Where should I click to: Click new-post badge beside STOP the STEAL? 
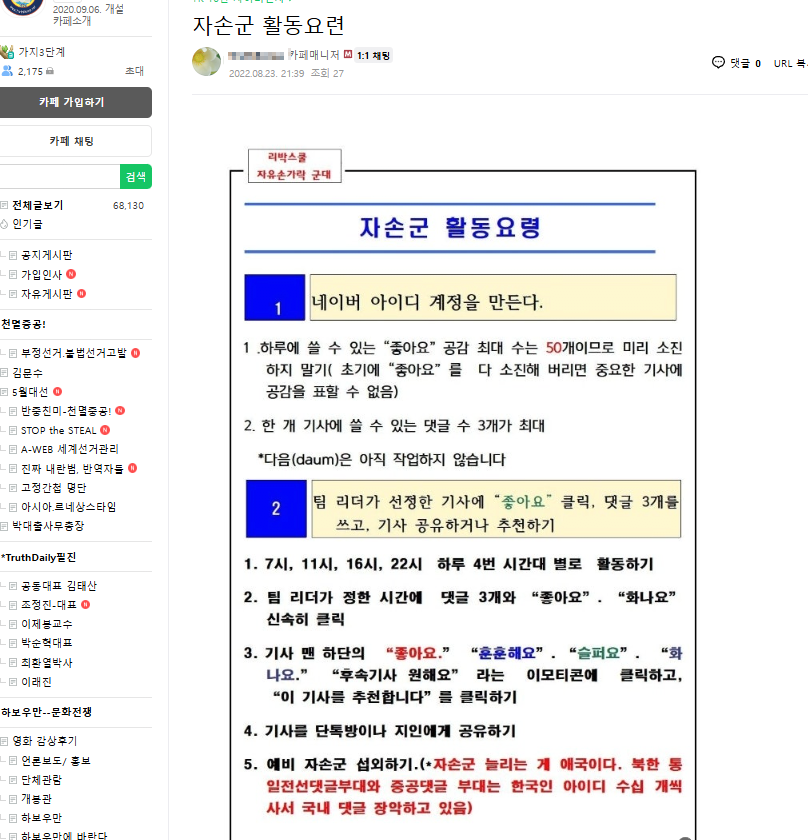[105, 430]
